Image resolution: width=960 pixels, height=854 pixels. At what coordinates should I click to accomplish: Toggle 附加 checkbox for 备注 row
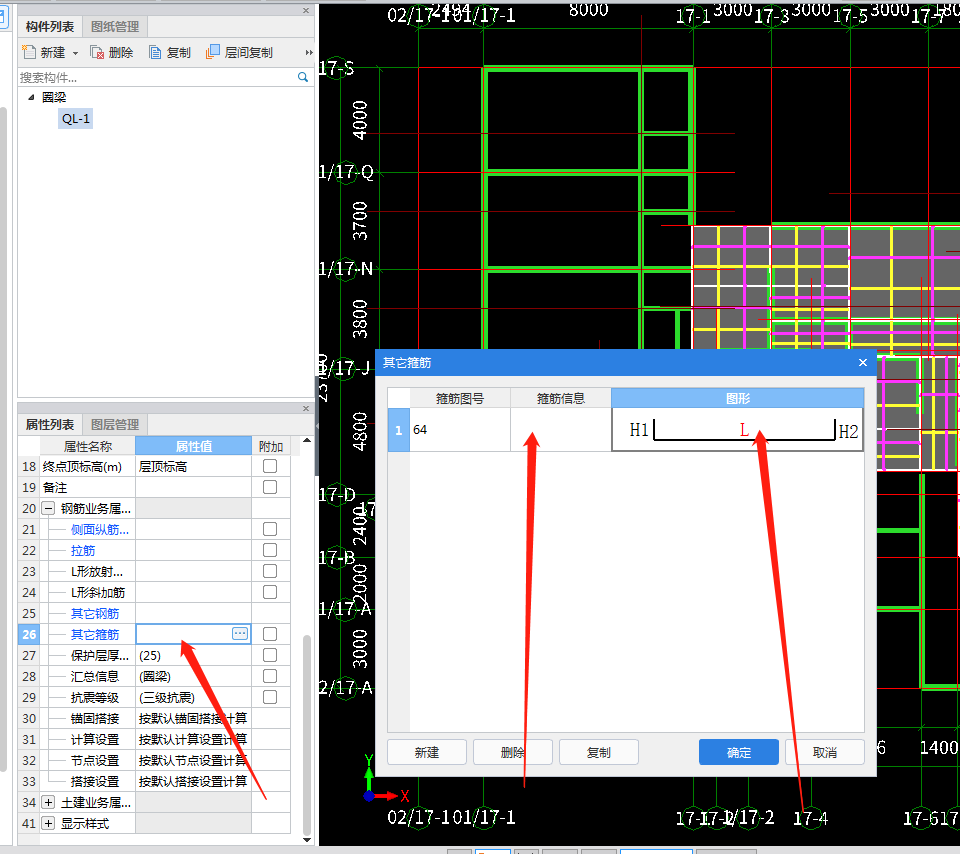(x=270, y=487)
